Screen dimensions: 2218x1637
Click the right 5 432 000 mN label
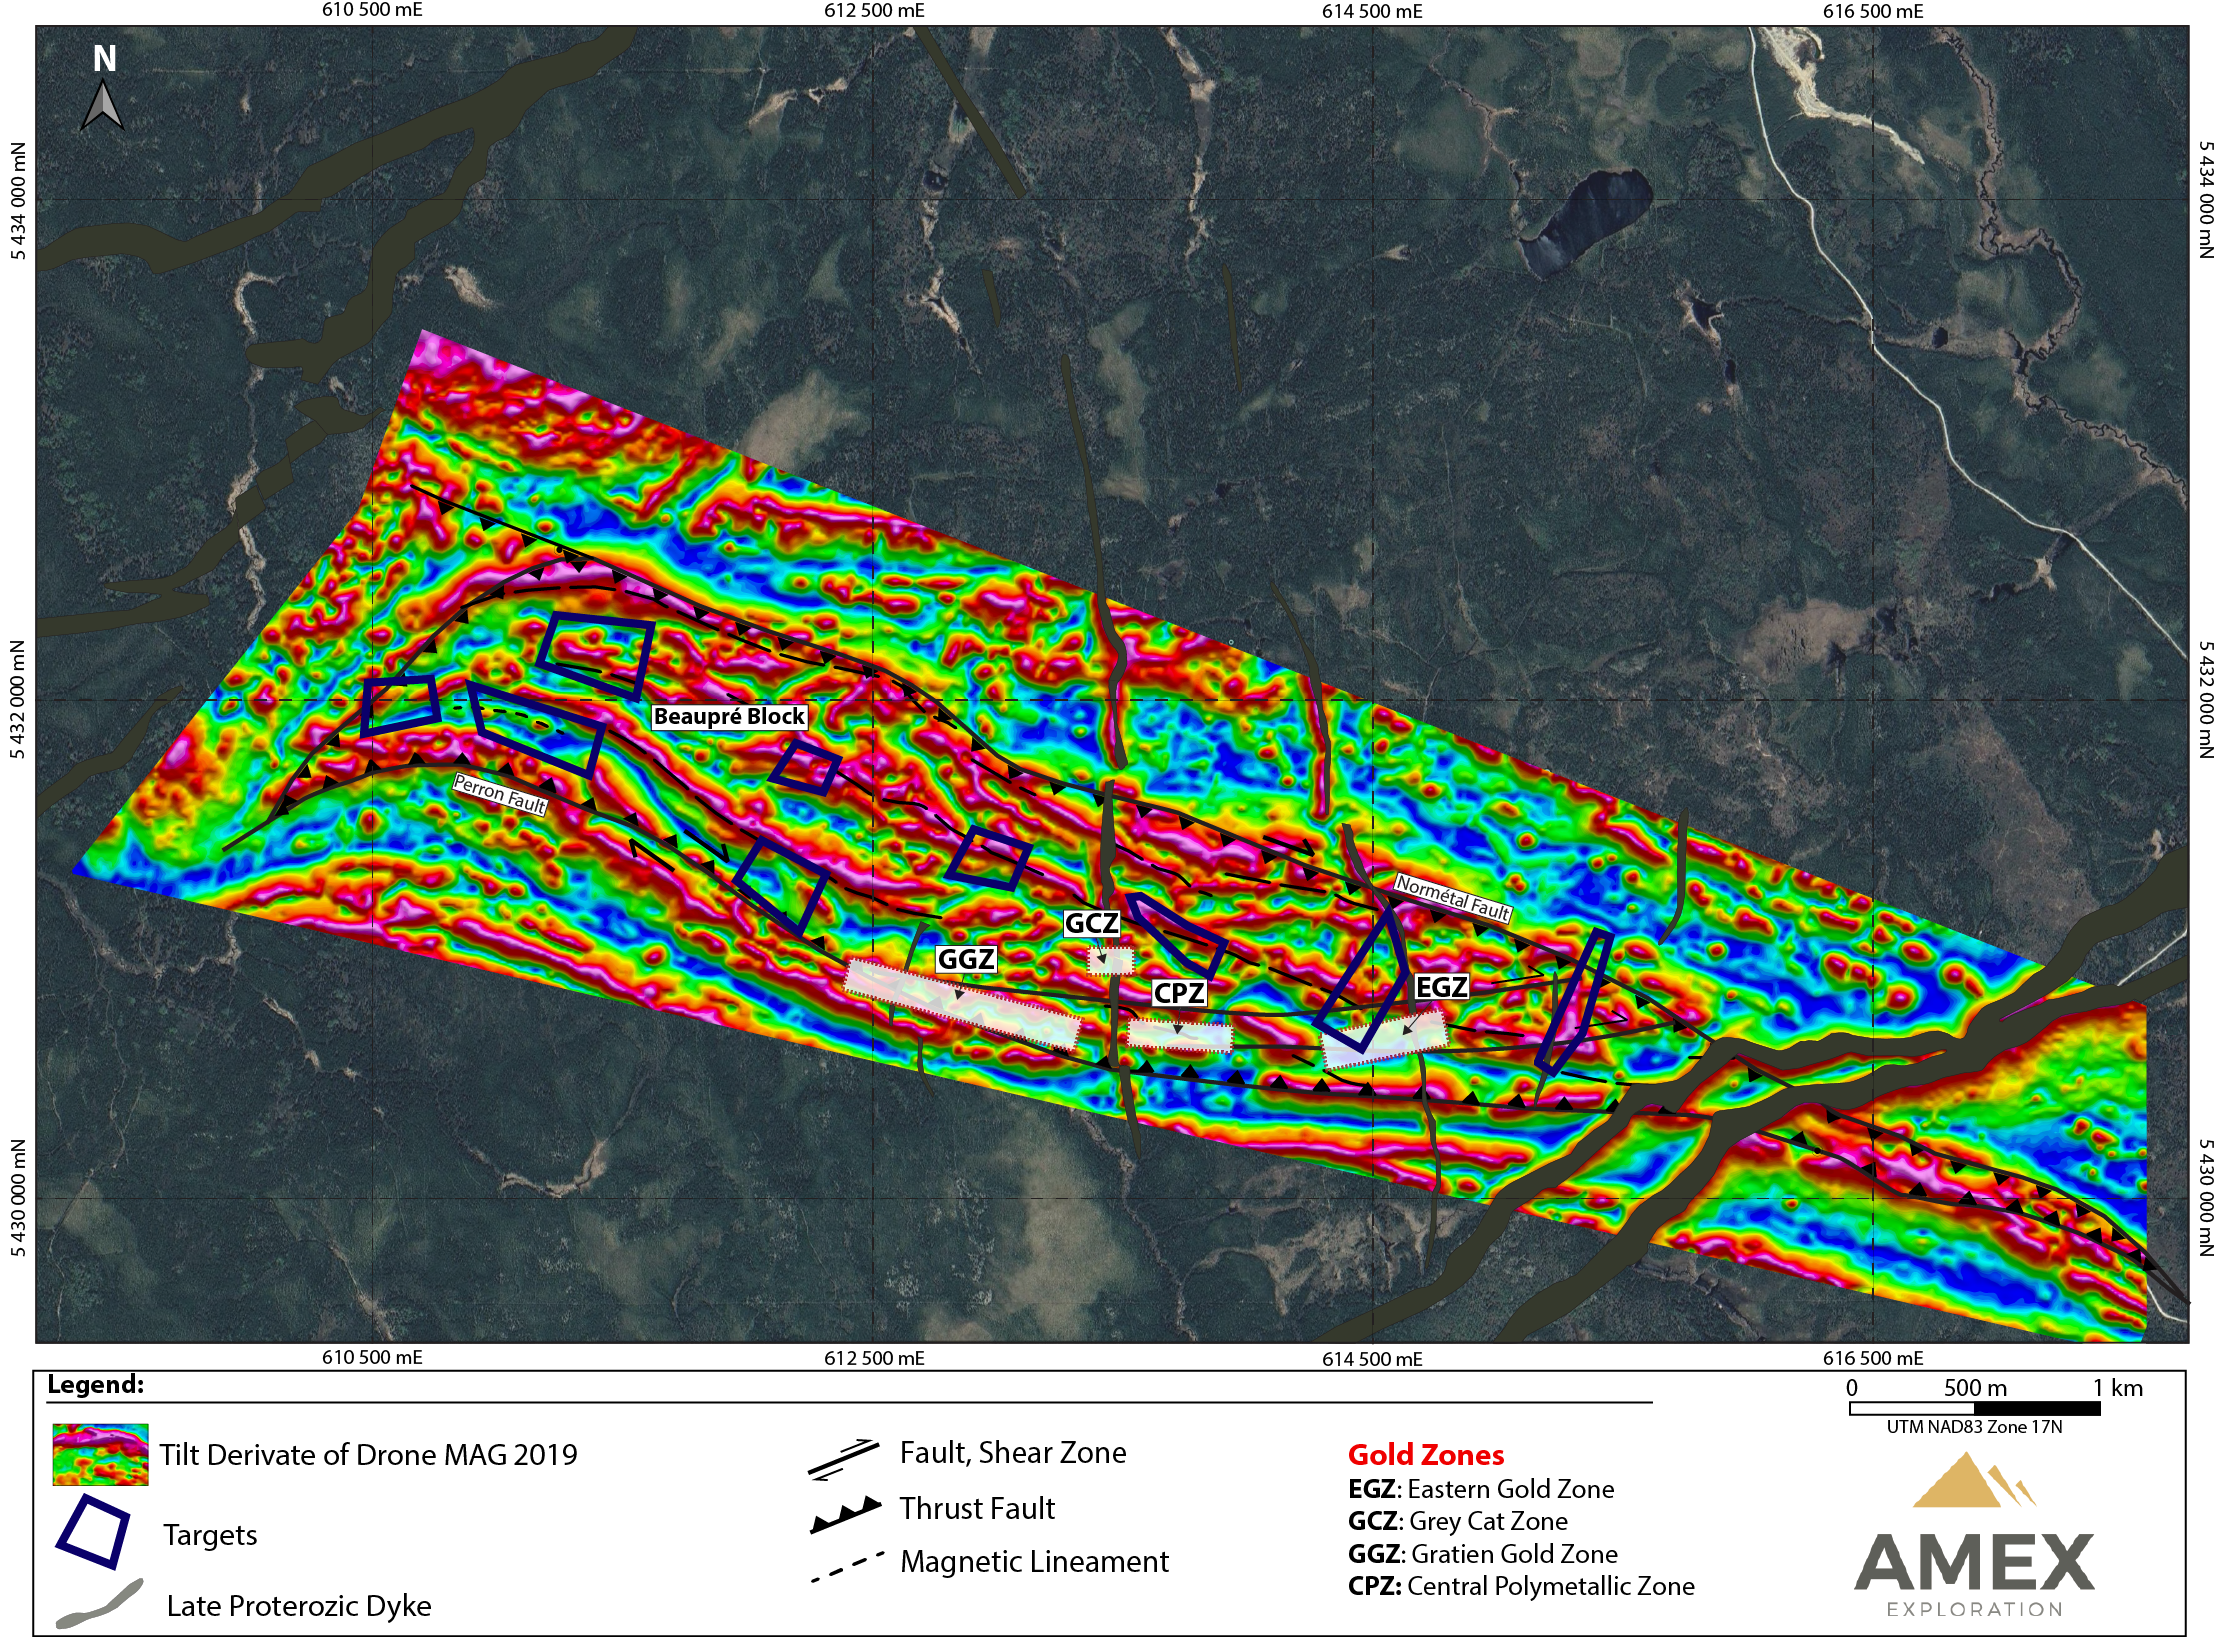2205,699
